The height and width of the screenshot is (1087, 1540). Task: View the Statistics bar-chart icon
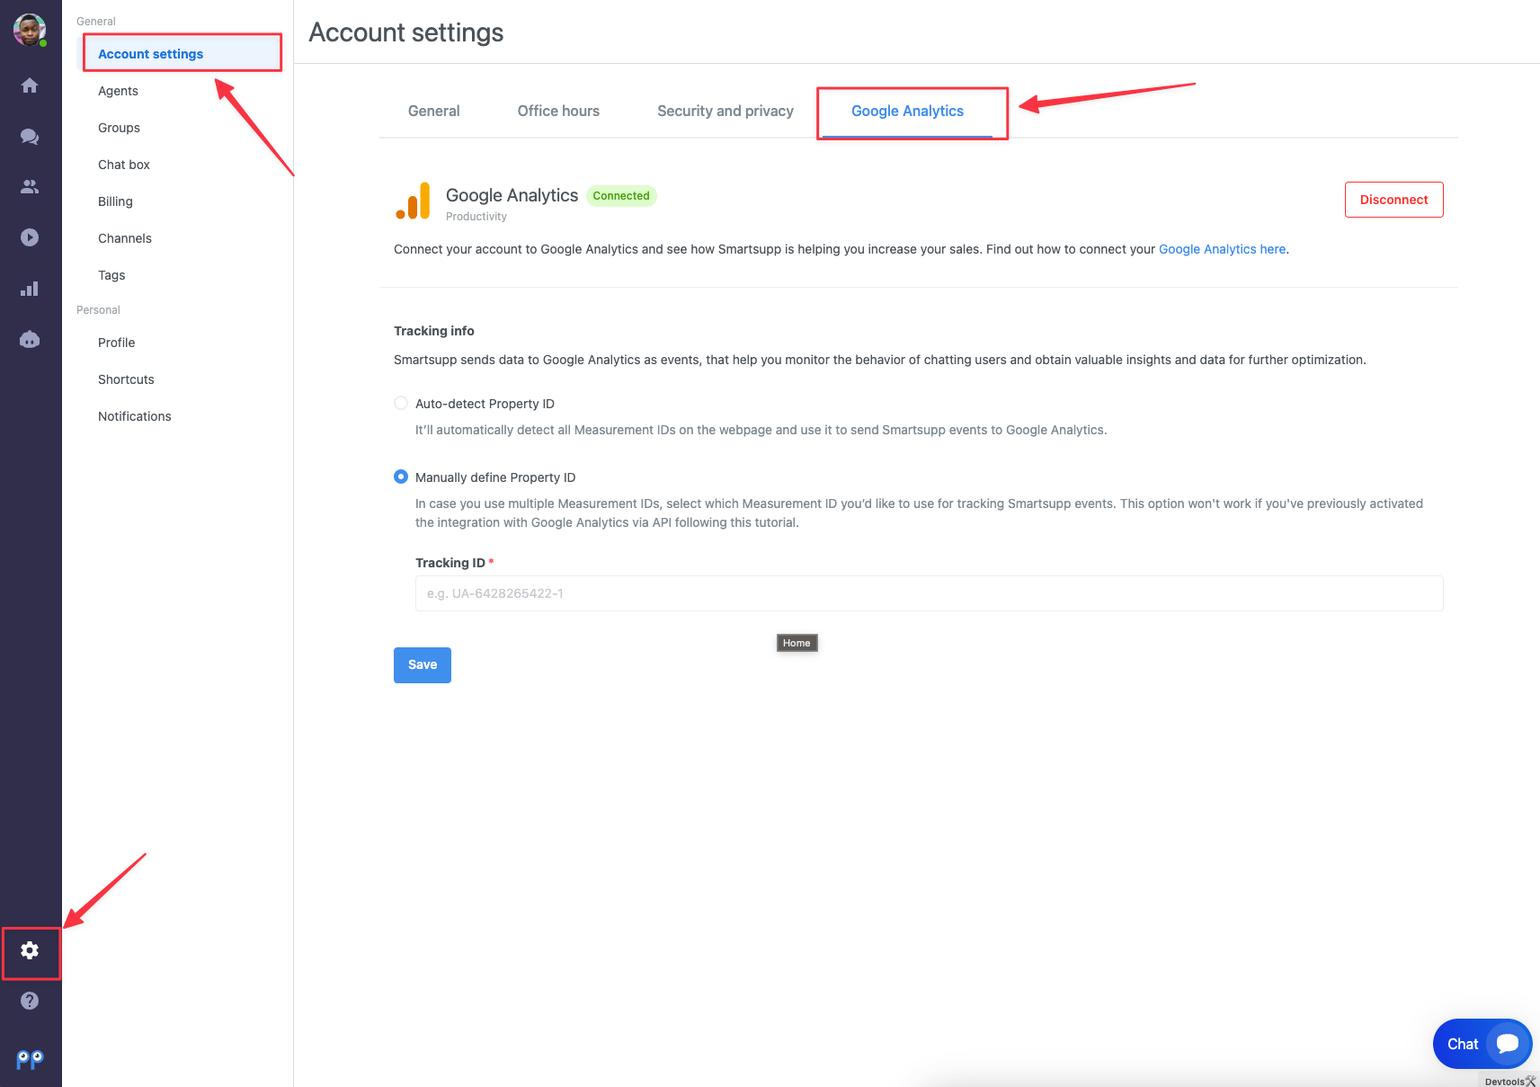pyautogui.click(x=30, y=288)
